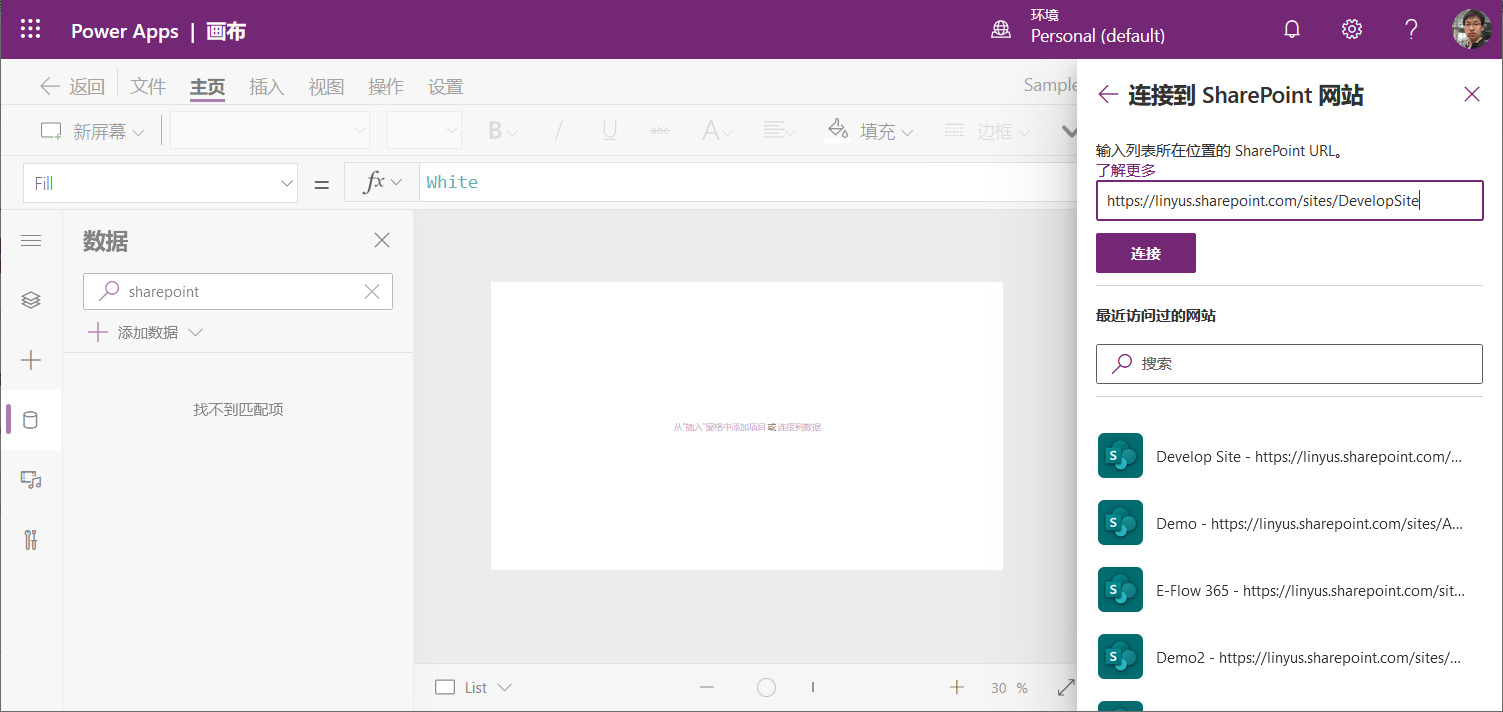Click the zoom slider handle

pyautogui.click(x=766, y=687)
